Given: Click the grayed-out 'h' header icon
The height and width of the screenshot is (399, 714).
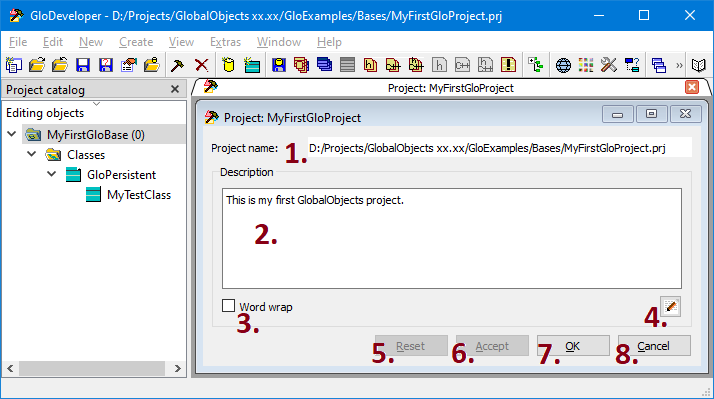Looking at the screenshot, I should [x=439, y=65].
